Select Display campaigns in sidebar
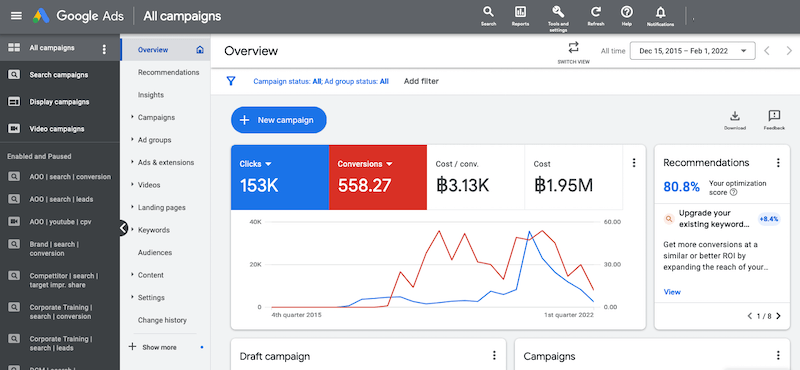This screenshot has width=800, height=370. tap(60, 102)
